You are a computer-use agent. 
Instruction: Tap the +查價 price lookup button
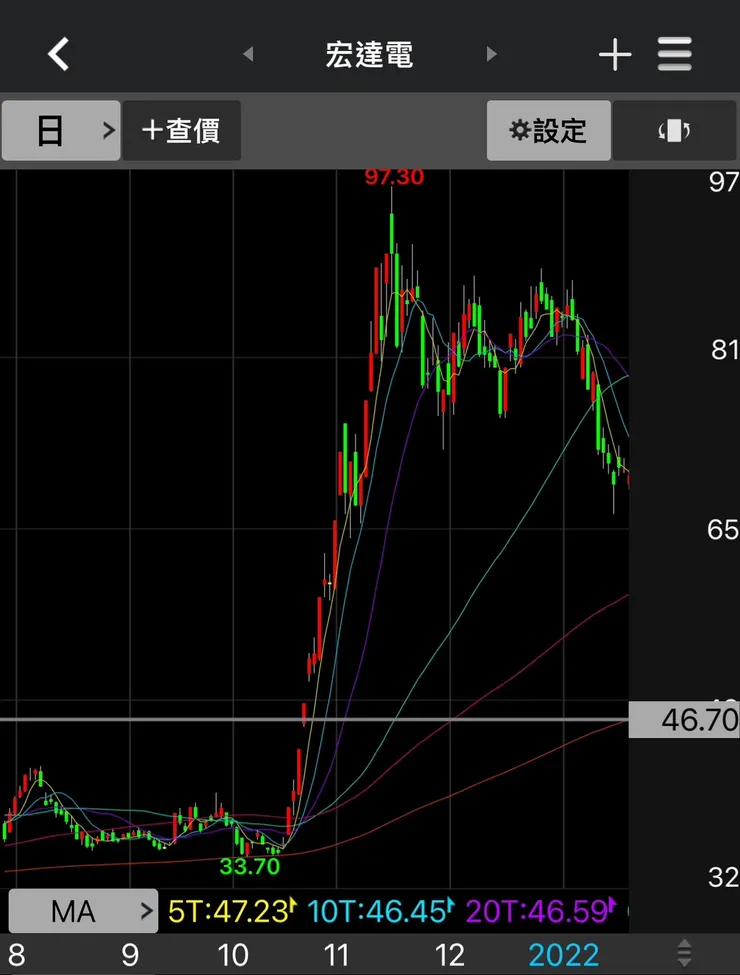pos(181,131)
